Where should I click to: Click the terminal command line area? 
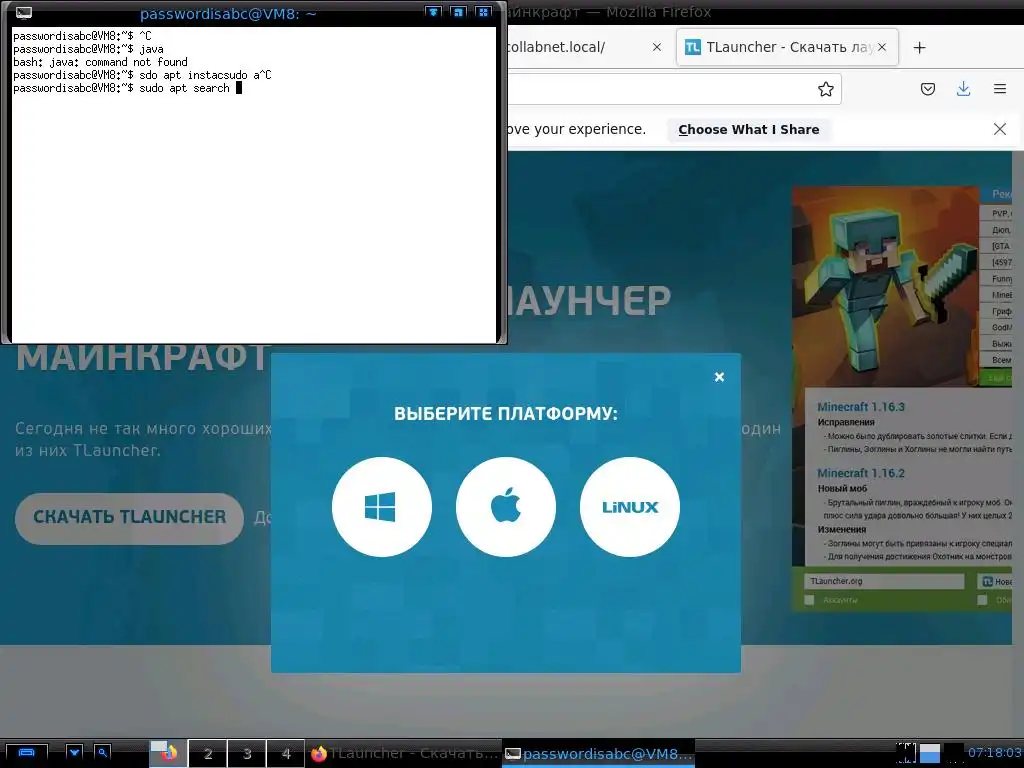click(x=254, y=184)
